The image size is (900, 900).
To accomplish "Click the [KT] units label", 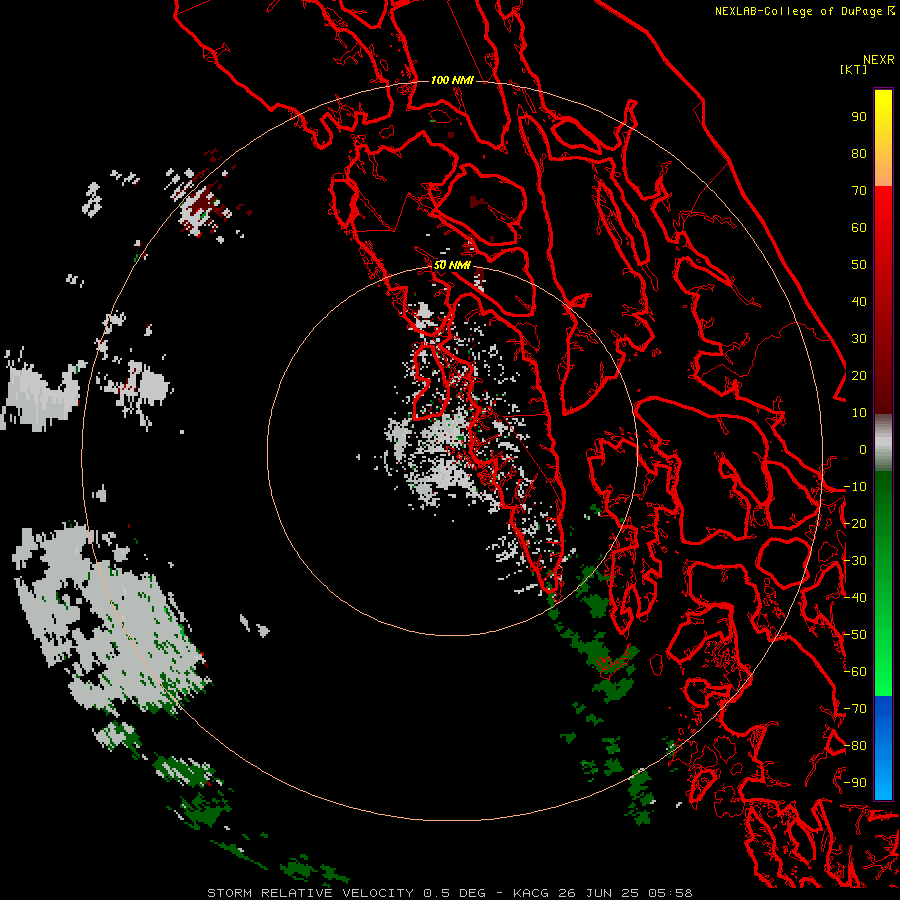I will (853, 69).
